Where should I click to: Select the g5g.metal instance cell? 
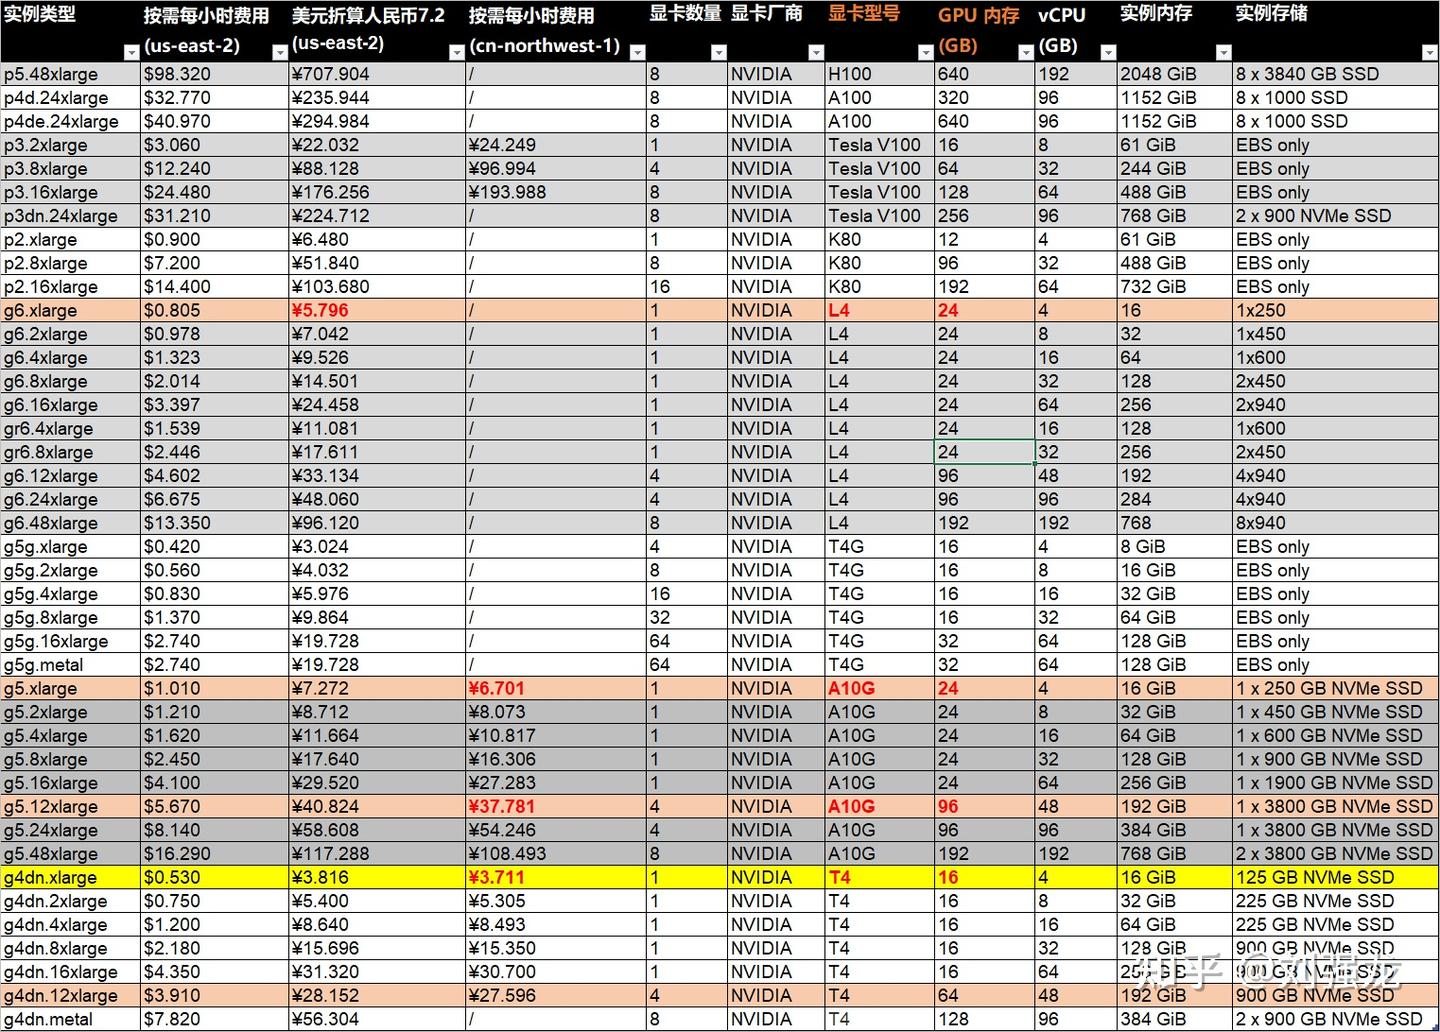[71, 665]
